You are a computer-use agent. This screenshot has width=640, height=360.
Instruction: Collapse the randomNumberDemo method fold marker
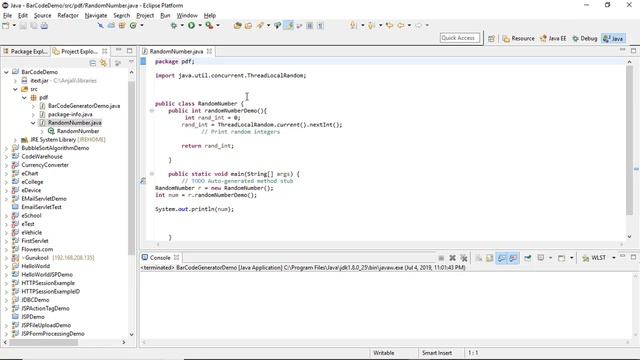point(151,111)
